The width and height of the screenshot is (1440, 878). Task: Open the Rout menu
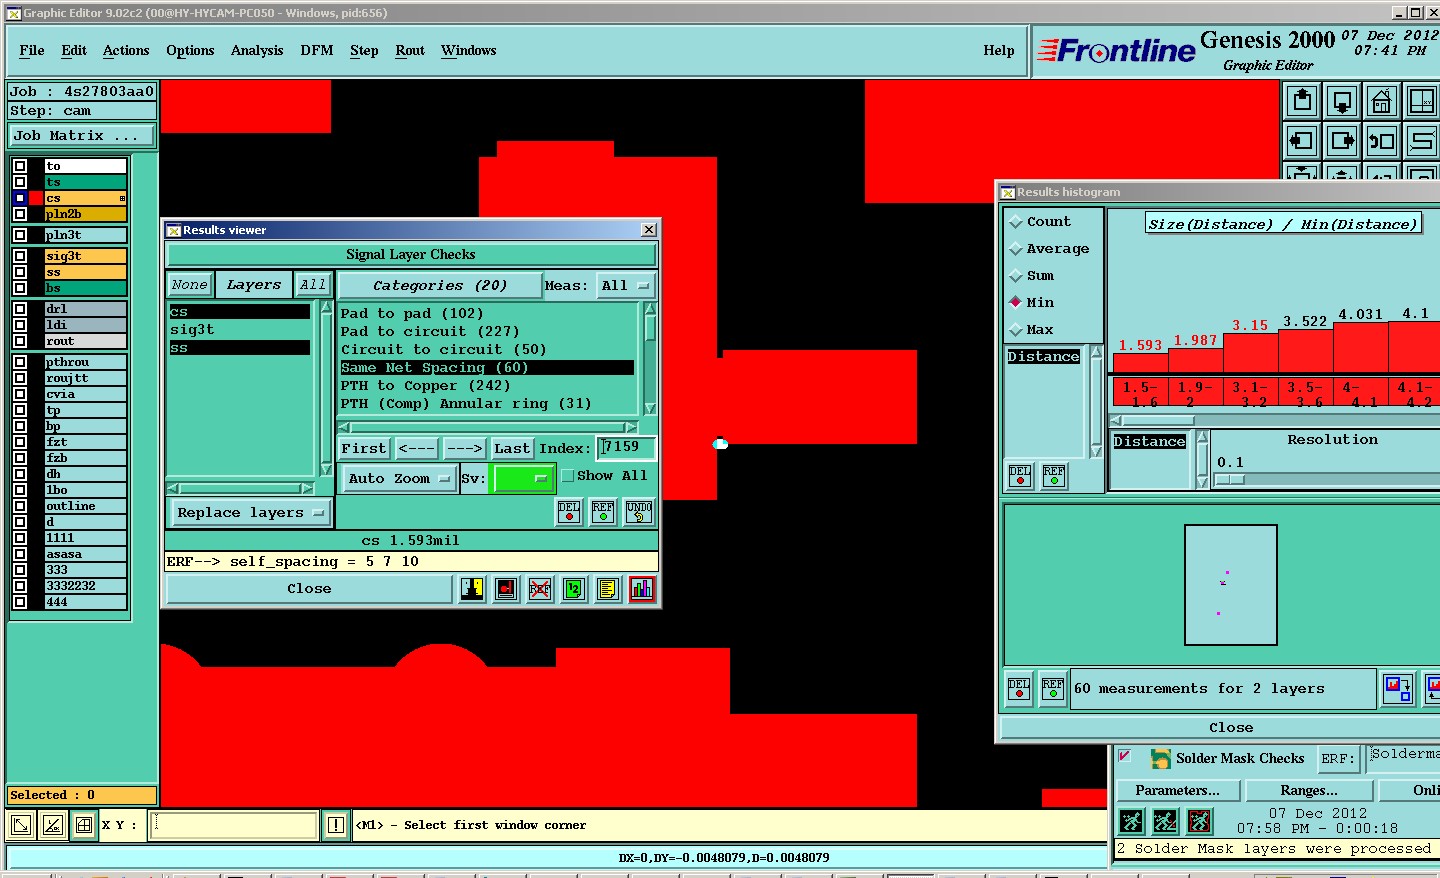[410, 51]
